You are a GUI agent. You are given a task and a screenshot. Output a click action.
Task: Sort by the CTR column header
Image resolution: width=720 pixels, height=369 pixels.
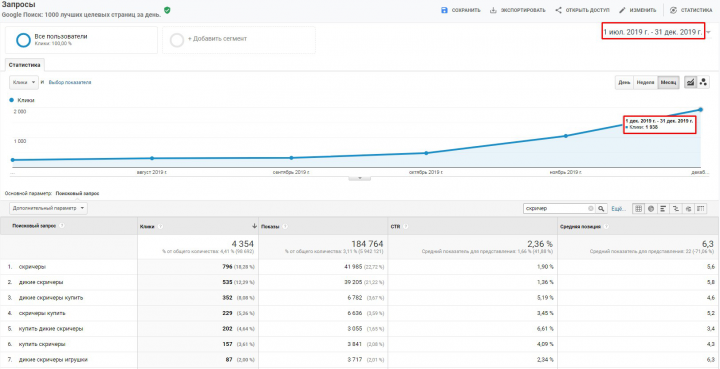point(395,226)
